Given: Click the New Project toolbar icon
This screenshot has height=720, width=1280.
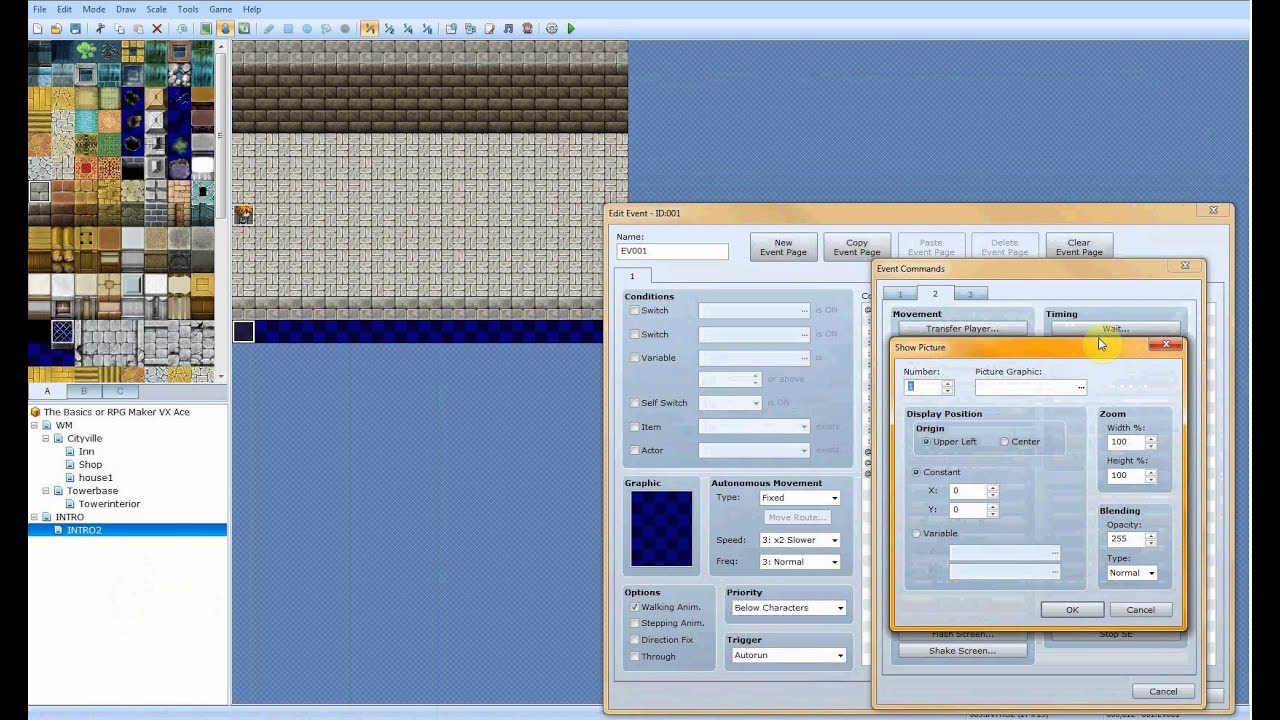Looking at the screenshot, I should coord(37,29).
